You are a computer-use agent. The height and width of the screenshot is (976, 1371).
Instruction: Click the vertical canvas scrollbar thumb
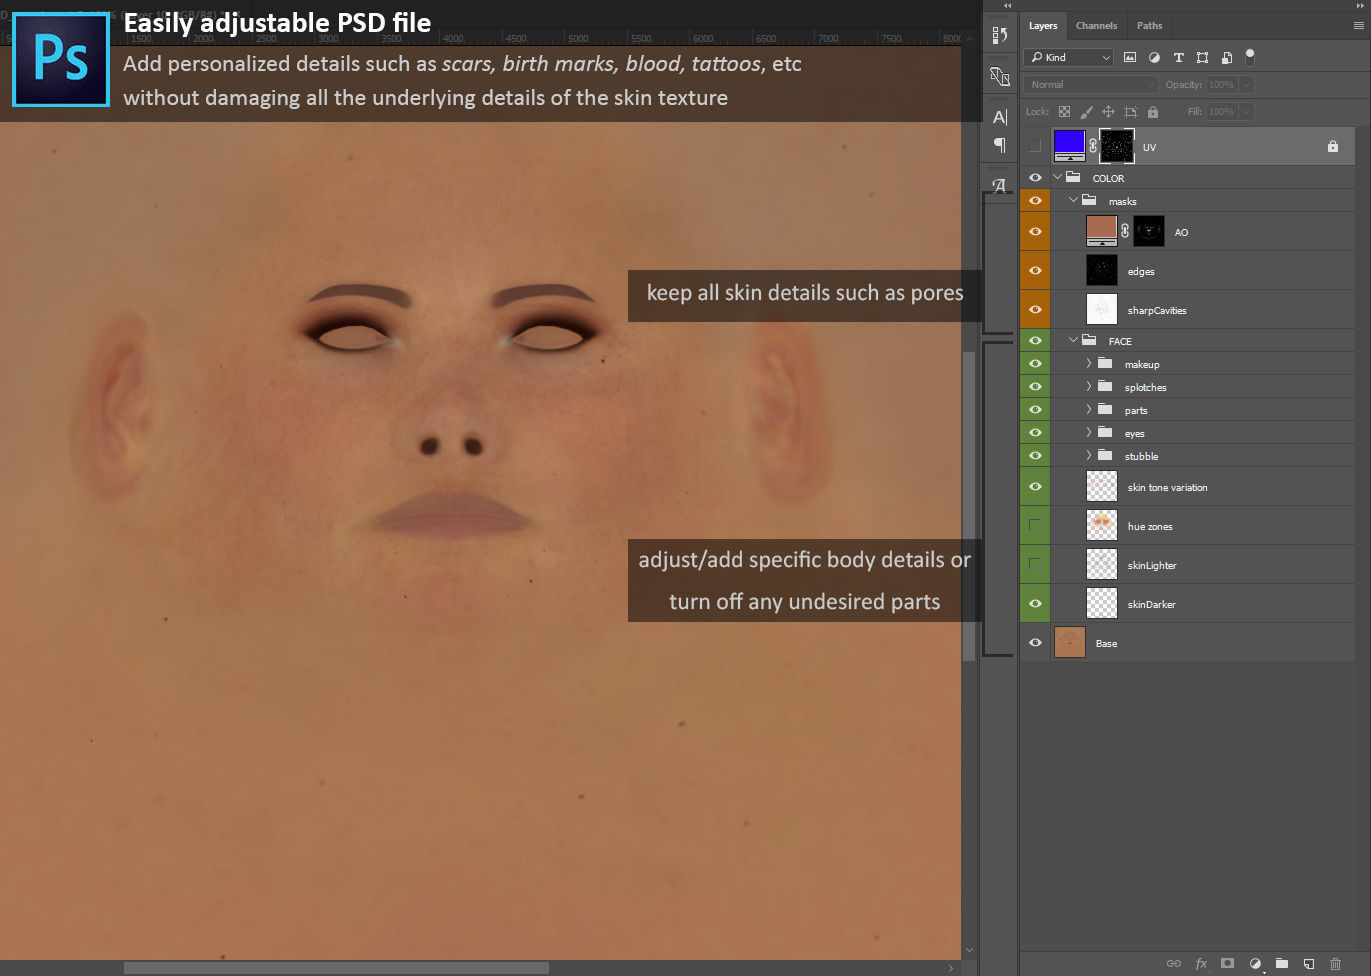(968, 506)
